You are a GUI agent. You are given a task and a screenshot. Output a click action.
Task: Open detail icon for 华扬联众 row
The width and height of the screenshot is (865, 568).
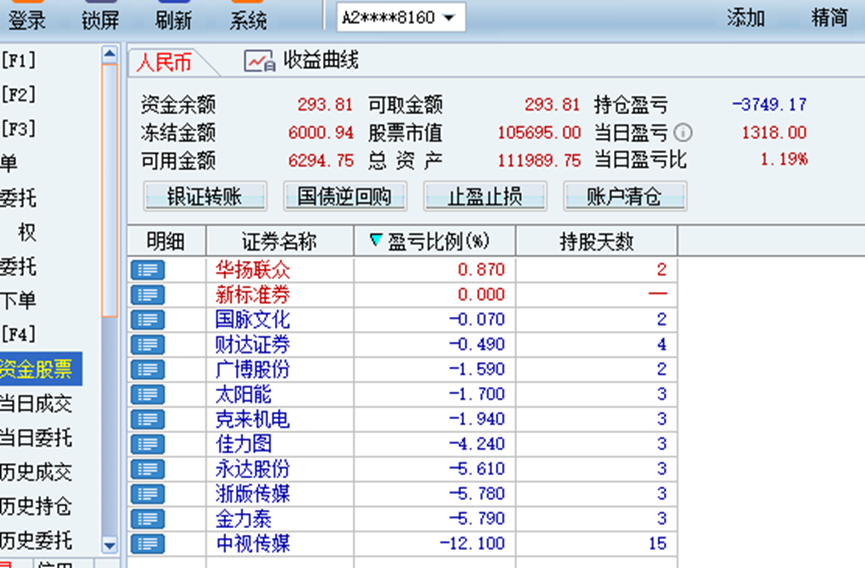(148, 270)
